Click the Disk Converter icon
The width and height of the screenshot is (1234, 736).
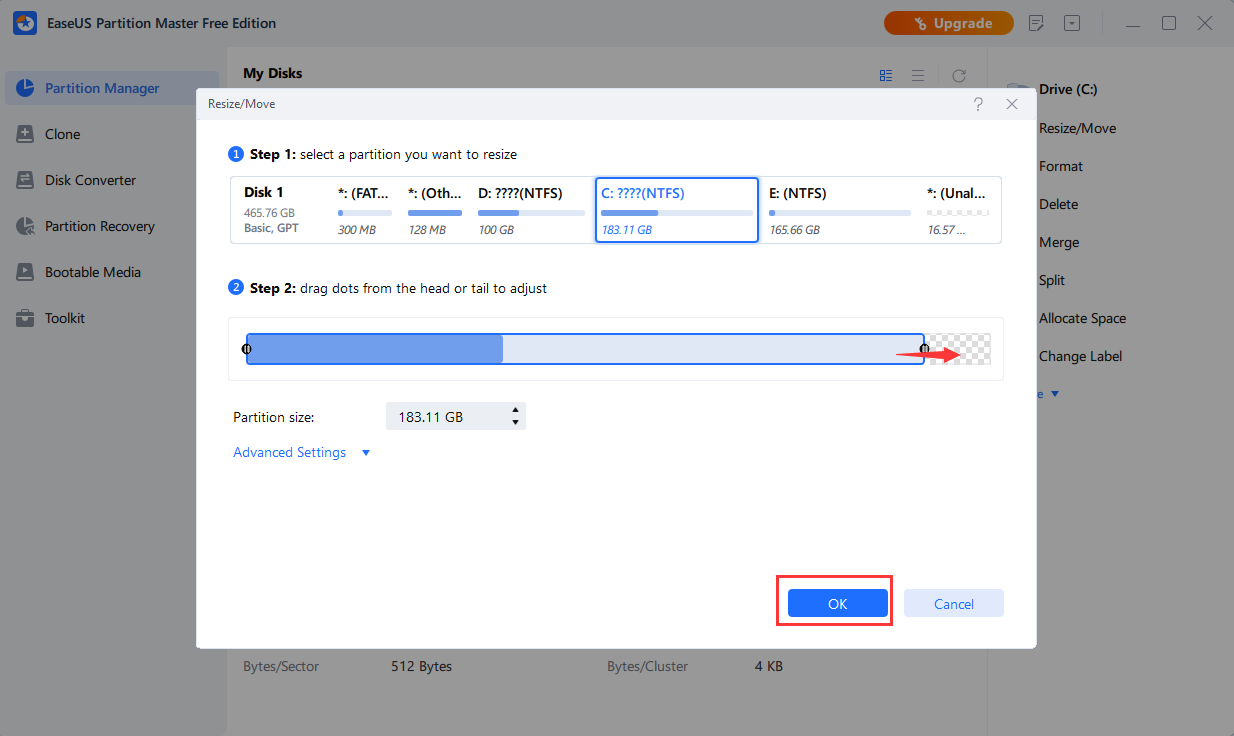pyautogui.click(x=25, y=180)
